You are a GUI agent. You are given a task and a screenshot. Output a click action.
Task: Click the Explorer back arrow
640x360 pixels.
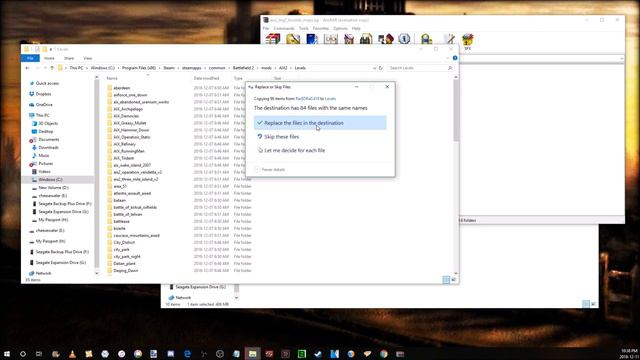coord(27,68)
